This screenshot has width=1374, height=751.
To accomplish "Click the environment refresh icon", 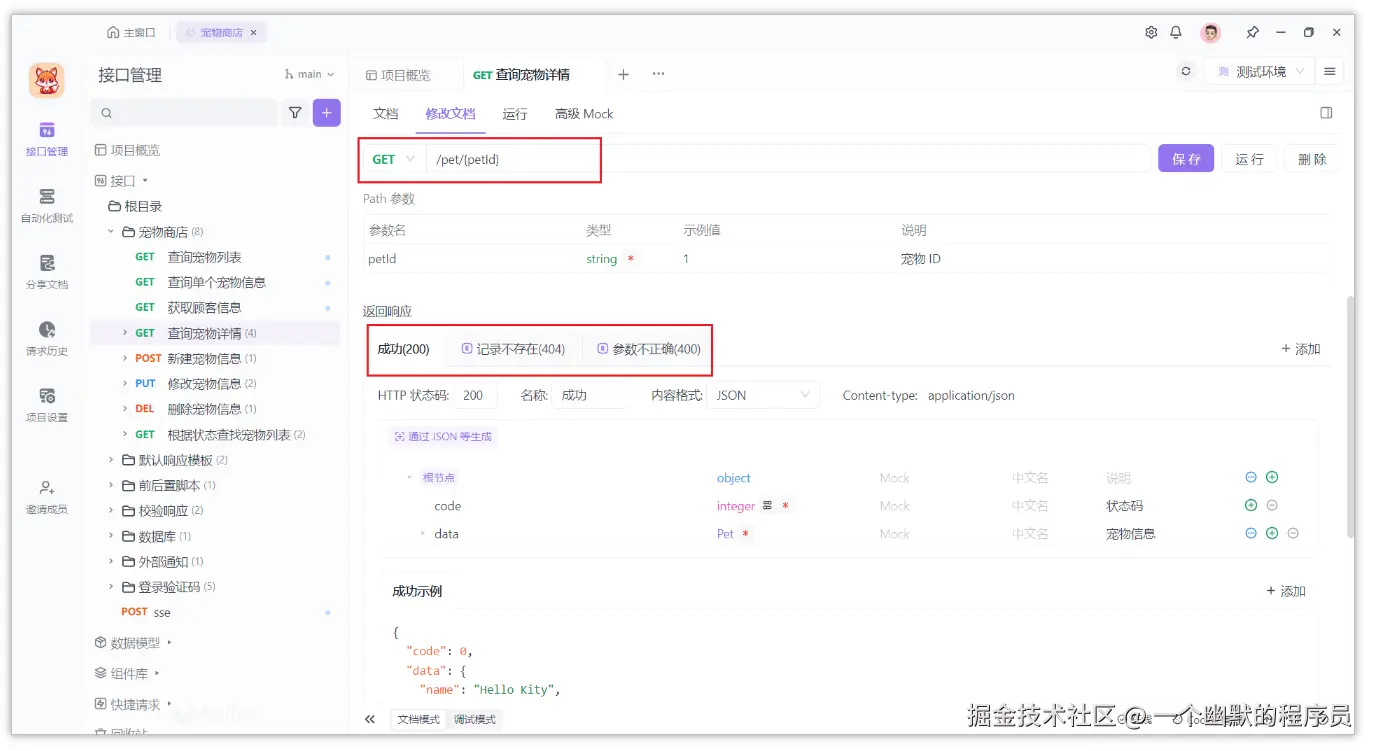I will tap(1185, 71).
